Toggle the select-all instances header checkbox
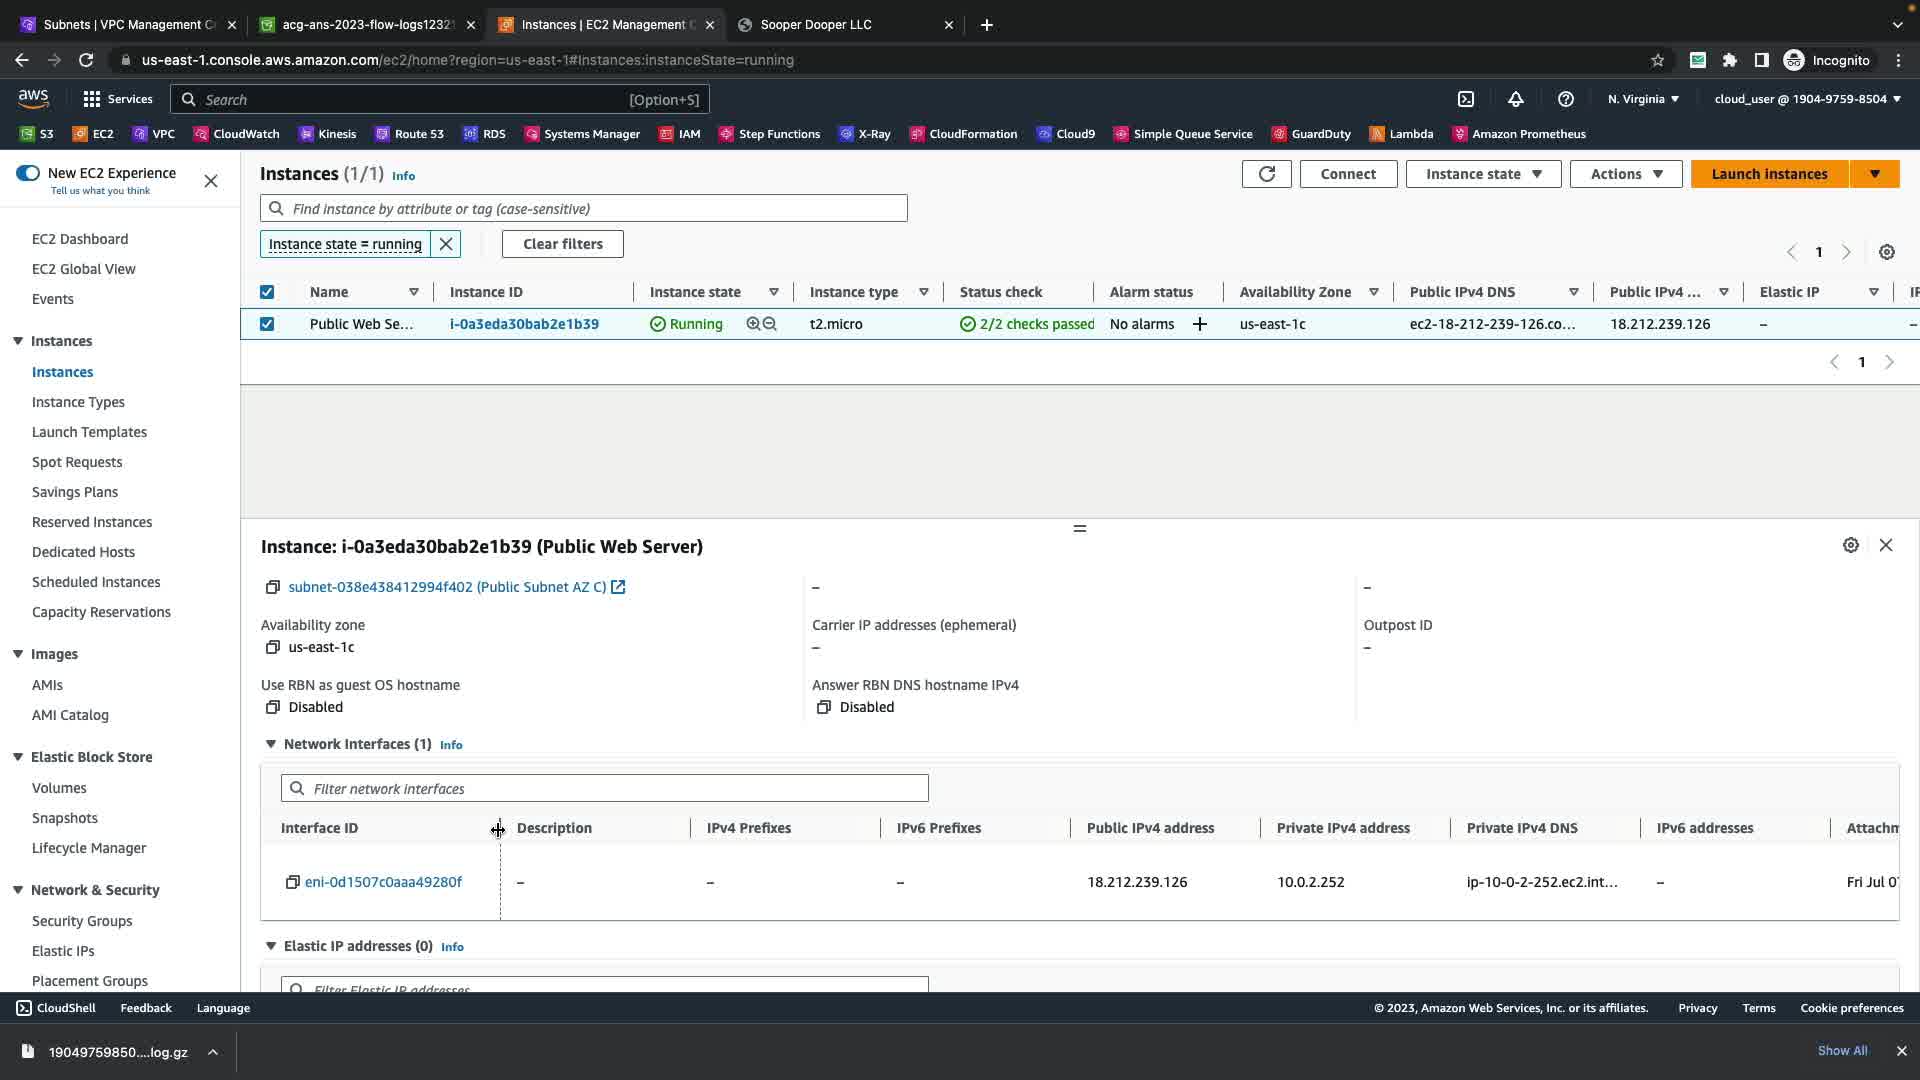Screen dimensions: 1920x1080 [x=267, y=292]
